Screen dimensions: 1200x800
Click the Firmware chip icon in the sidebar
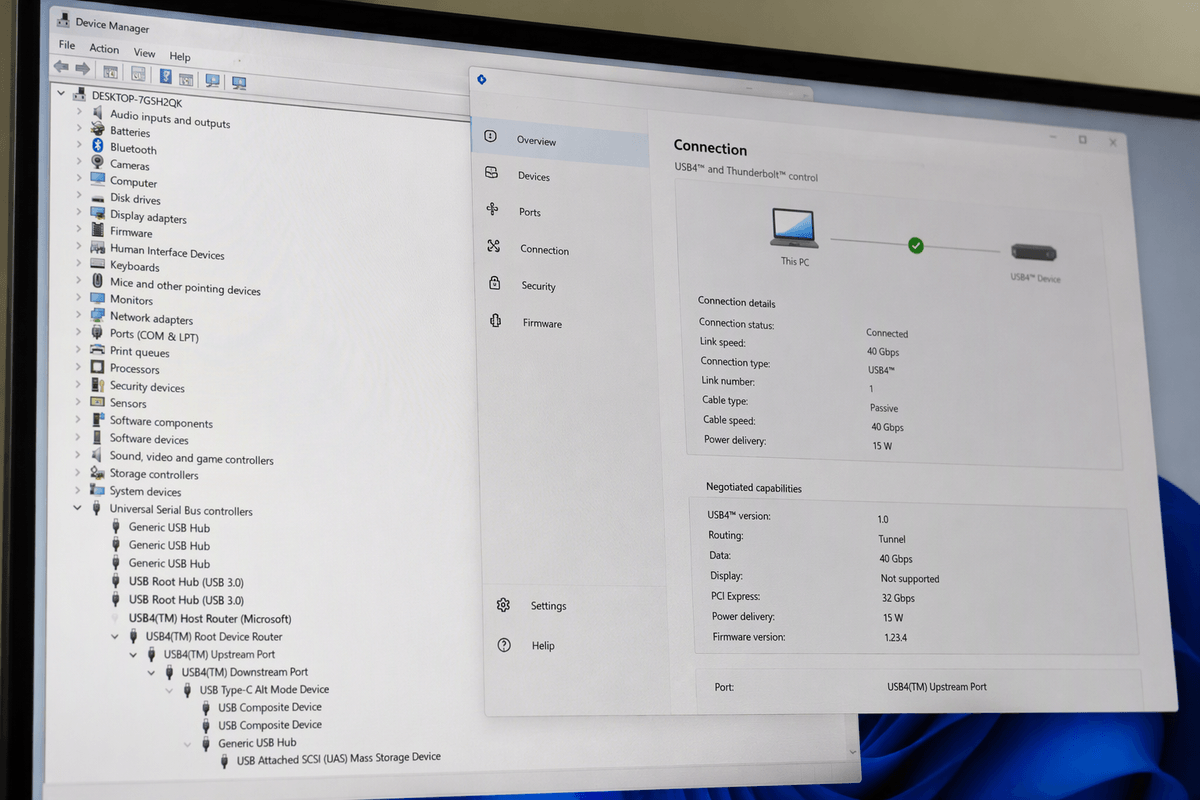495,321
